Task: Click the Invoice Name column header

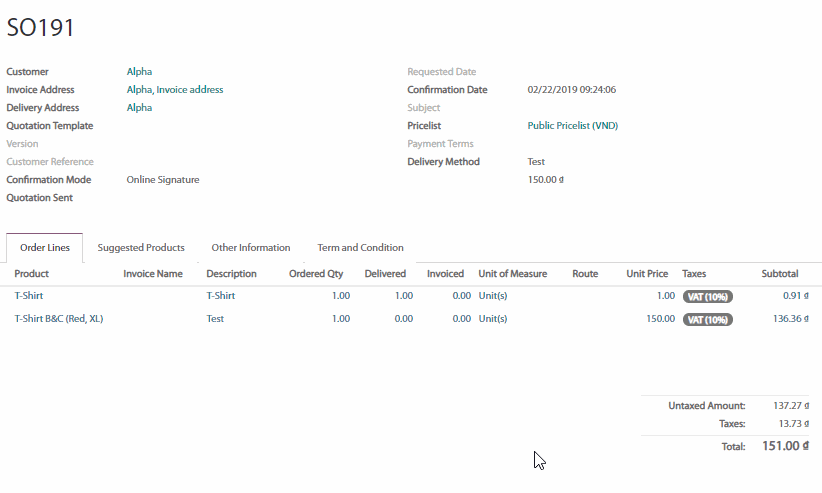Action: pyautogui.click(x=153, y=274)
